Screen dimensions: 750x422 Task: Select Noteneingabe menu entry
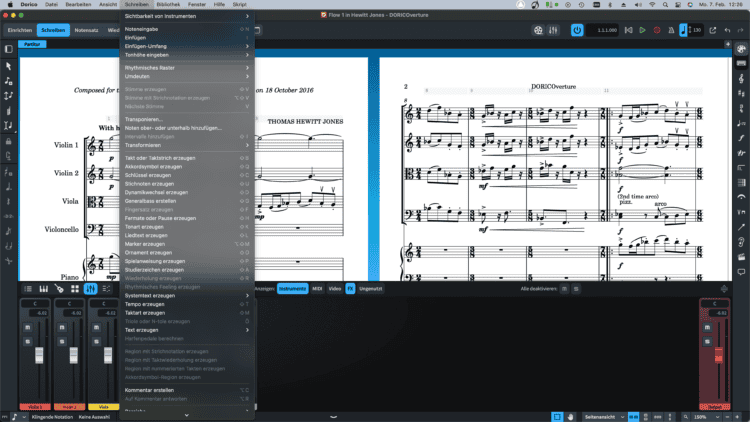tap(187, 29)
